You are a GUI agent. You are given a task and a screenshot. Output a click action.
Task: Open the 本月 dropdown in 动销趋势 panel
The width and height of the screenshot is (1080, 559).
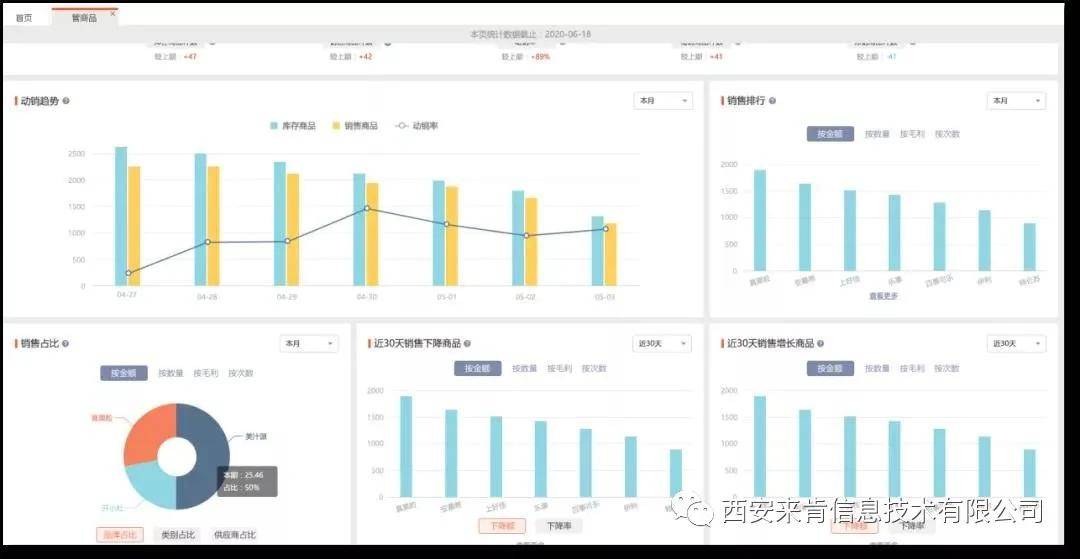[663, 101]
